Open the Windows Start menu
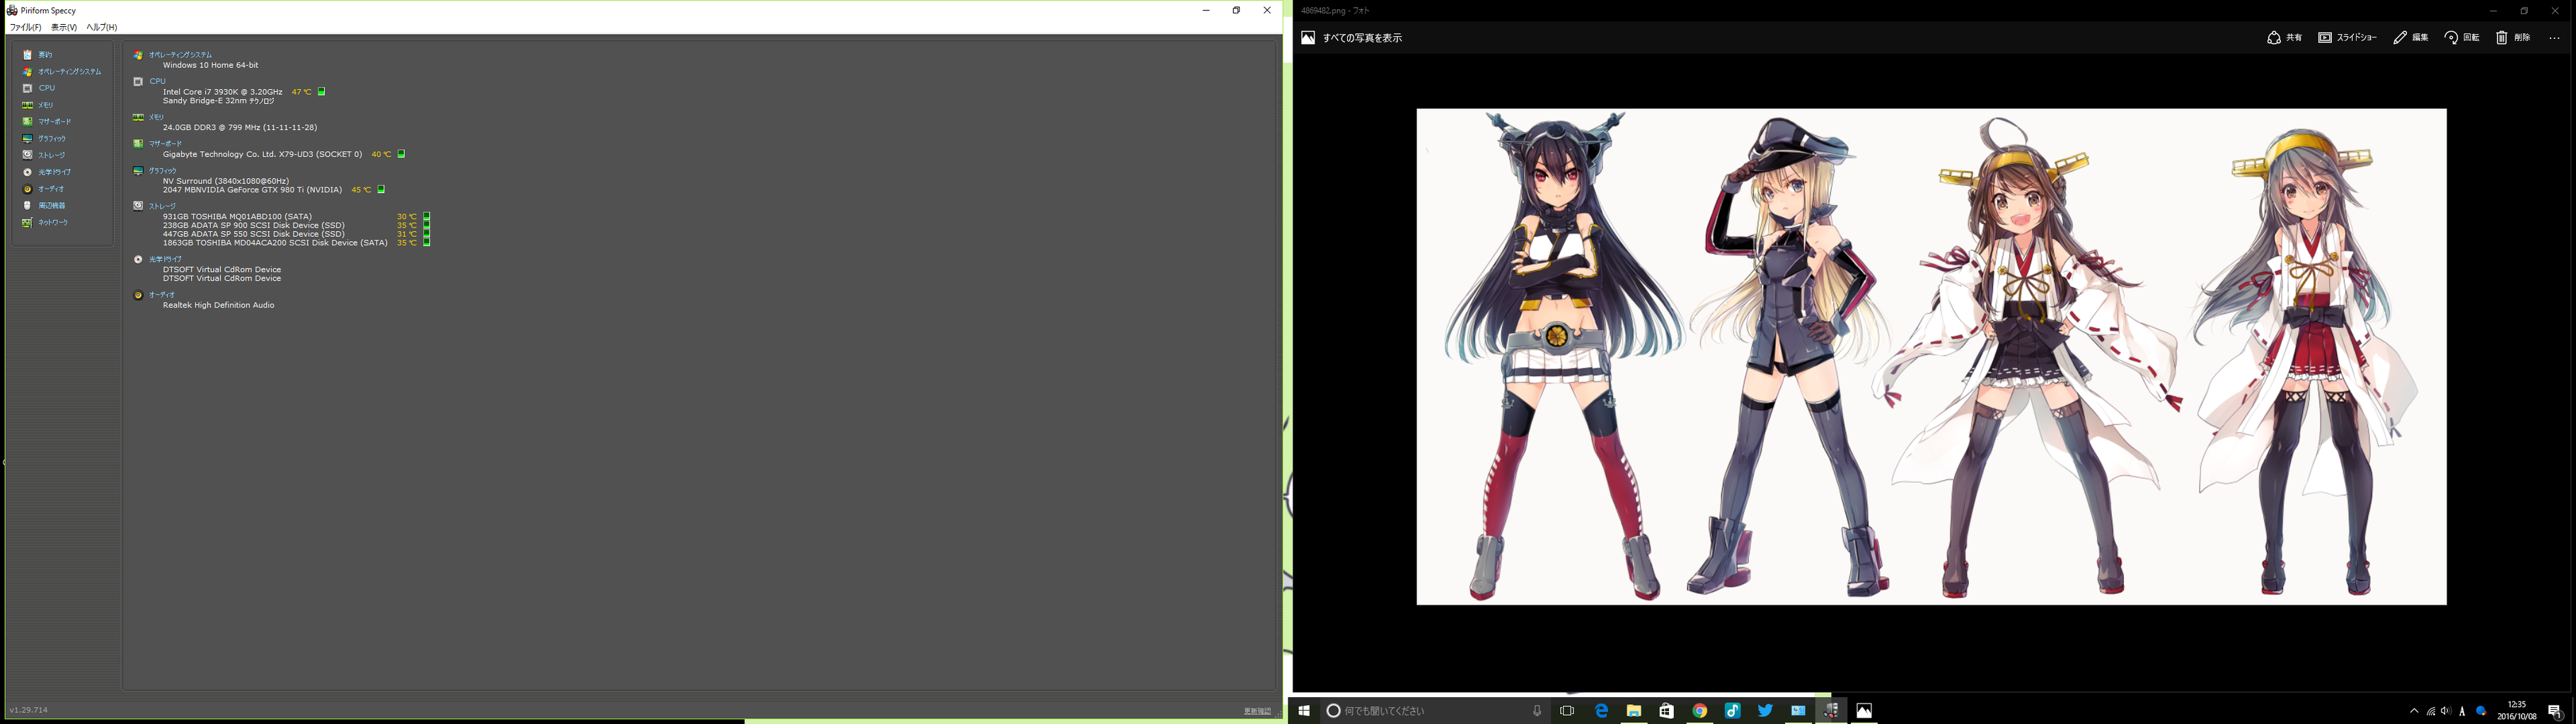The image size is (2576, 724). click(1304, 711)
